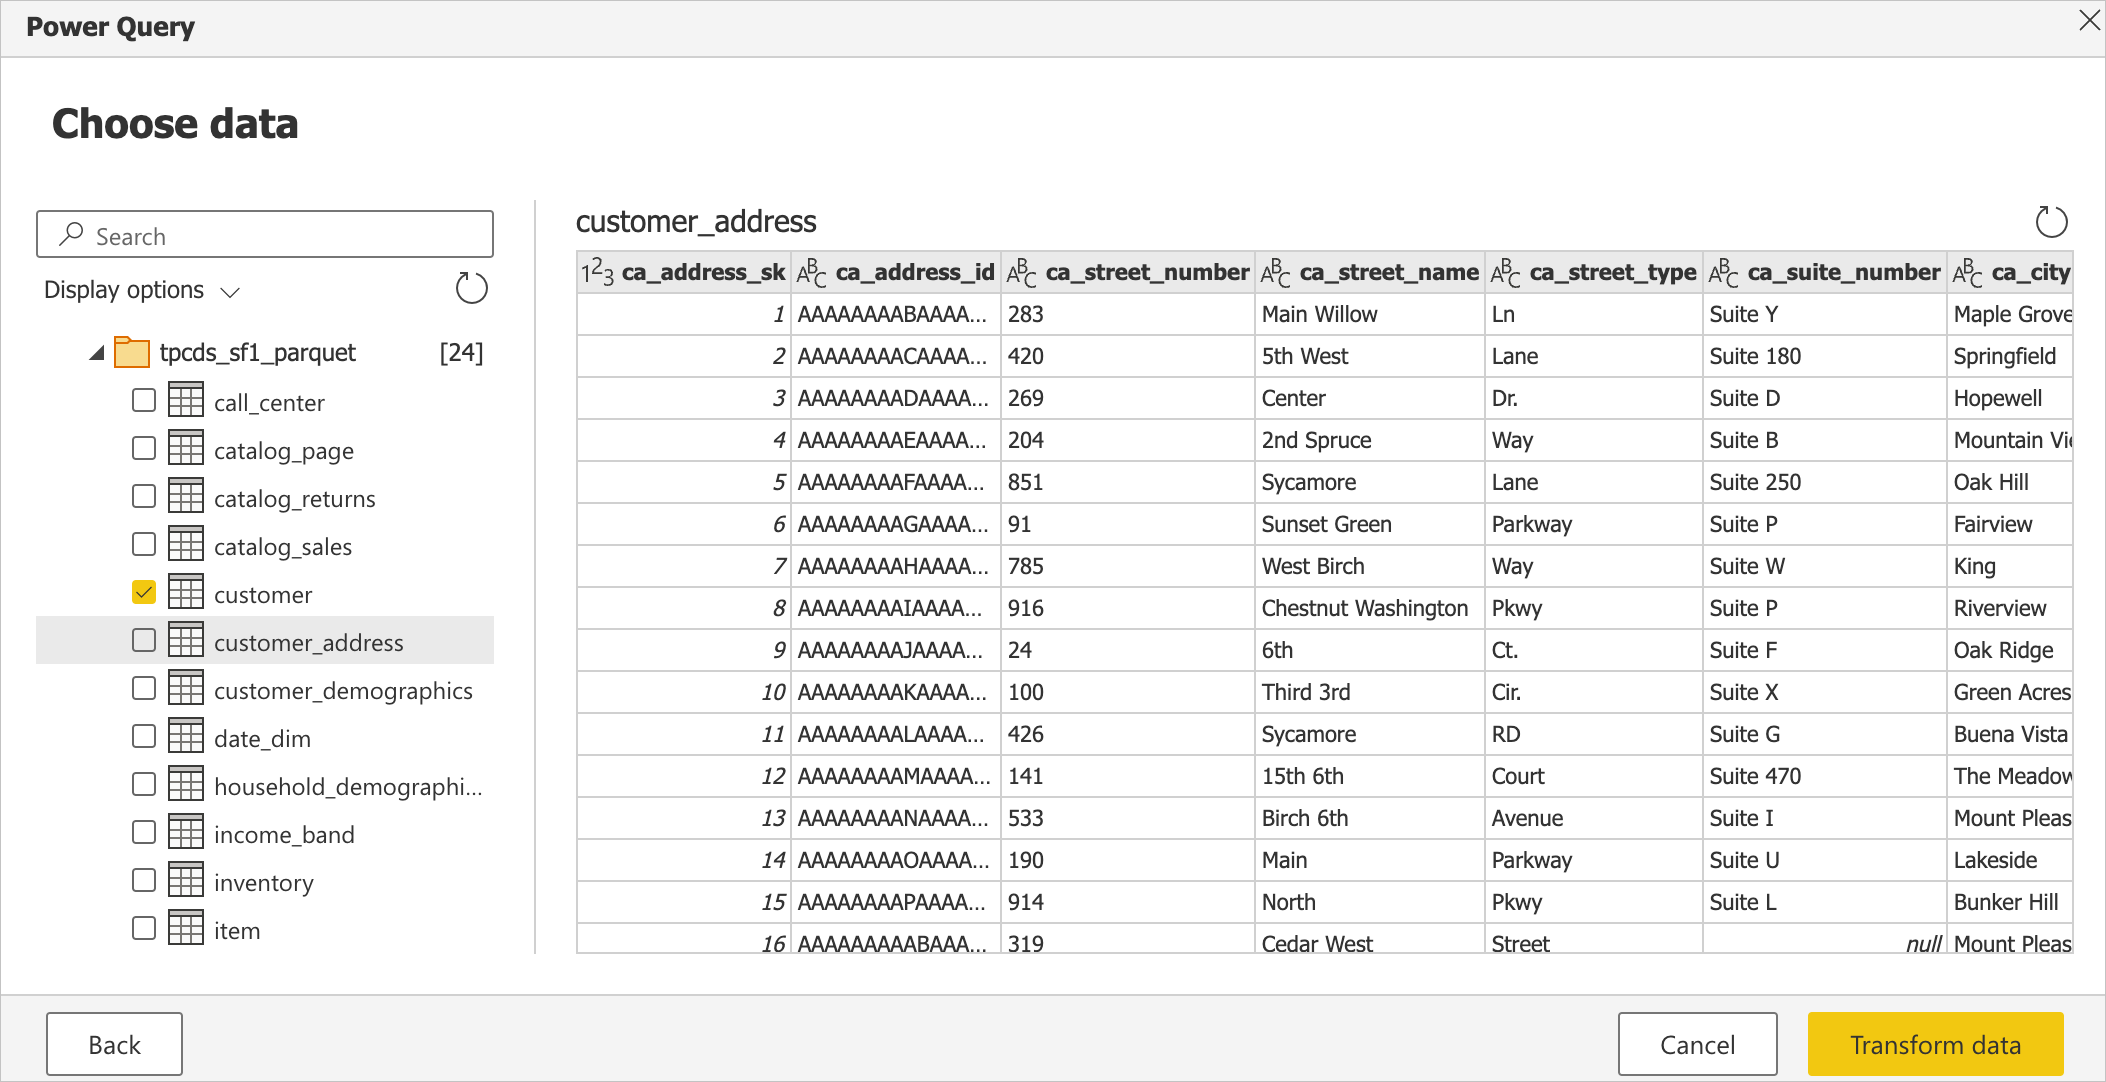The image size is (2106, 1082).
Task: Click the ca_suite_number text column icon
Action: [x=1724, y=273]
